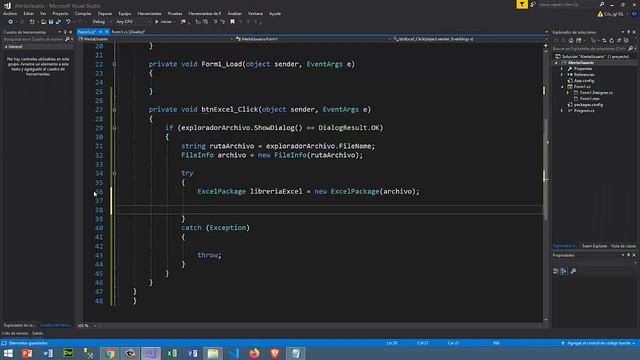Screen dimensions: 640x360
Task: Open the AlertaUsuario.Form1 class navigation dropdown
Action: click(x=312, y=39)
